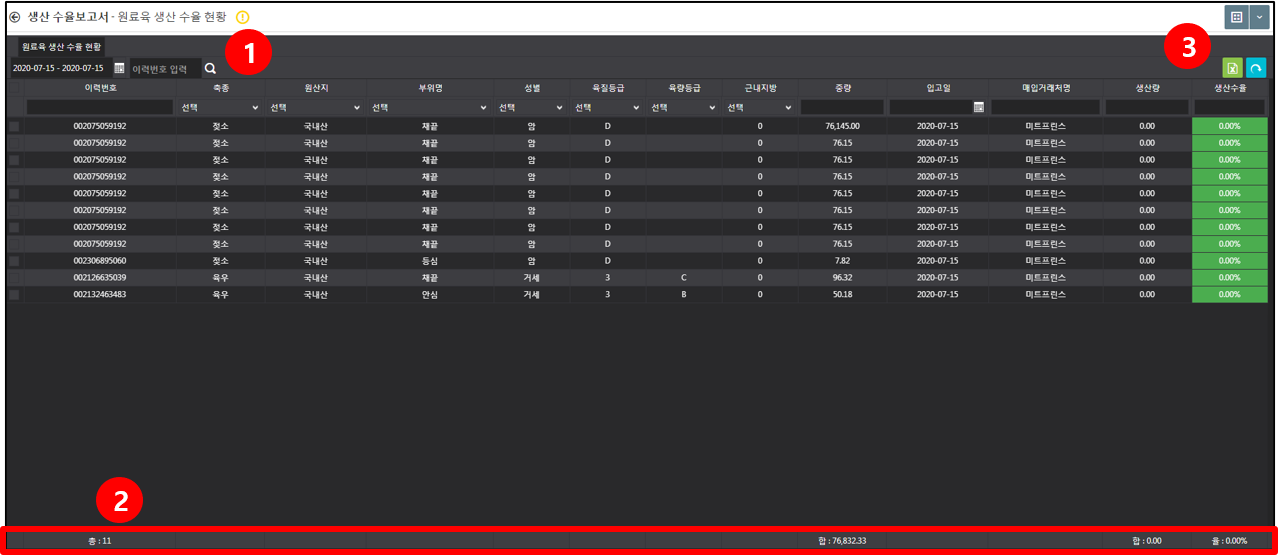Sort by the 생산수율 column header

(x=1229, y=88)
